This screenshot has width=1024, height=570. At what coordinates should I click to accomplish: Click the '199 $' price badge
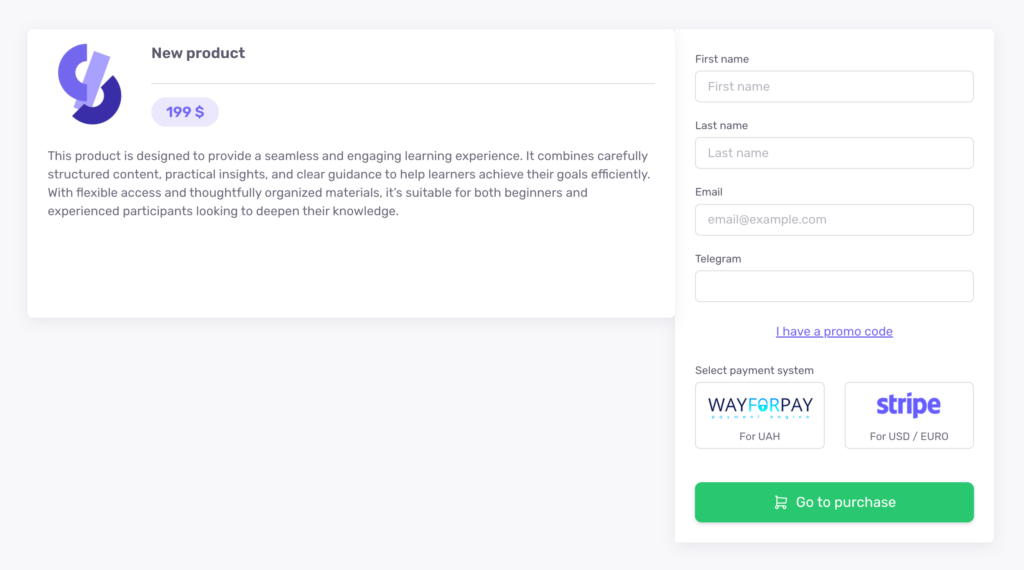click(x=185, y=112)
